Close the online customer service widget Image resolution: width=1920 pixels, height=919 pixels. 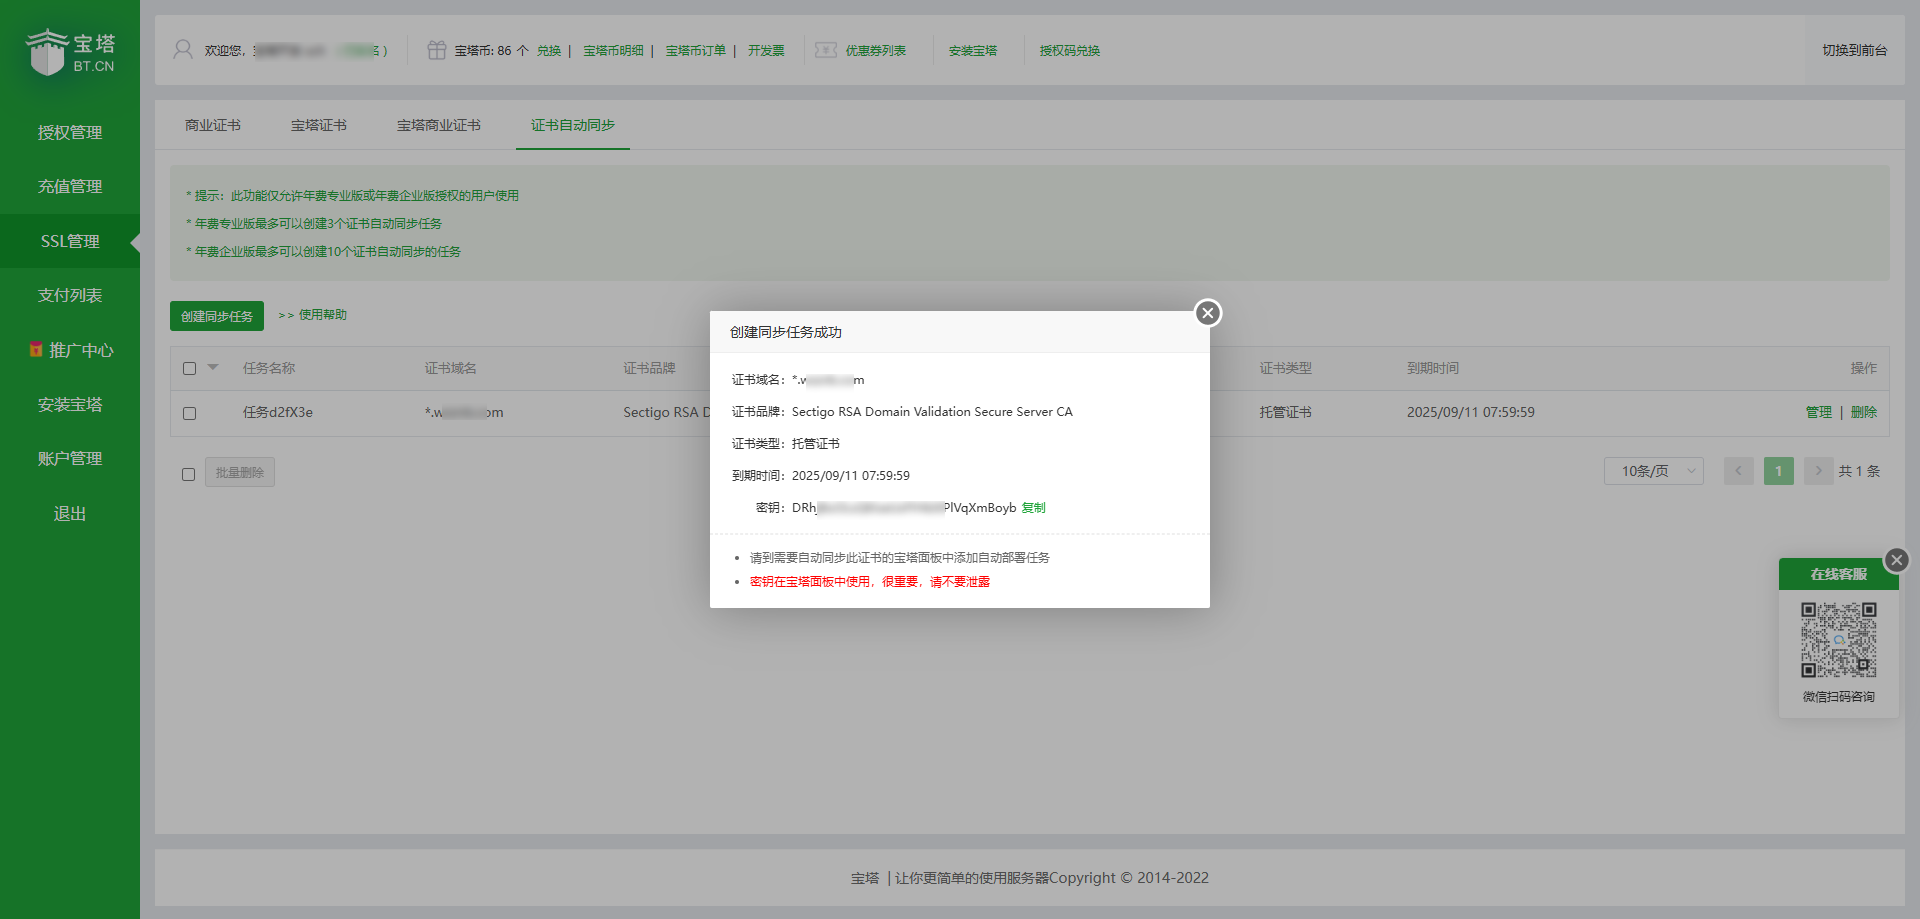pyautogui.click(x=1896, y=560)
